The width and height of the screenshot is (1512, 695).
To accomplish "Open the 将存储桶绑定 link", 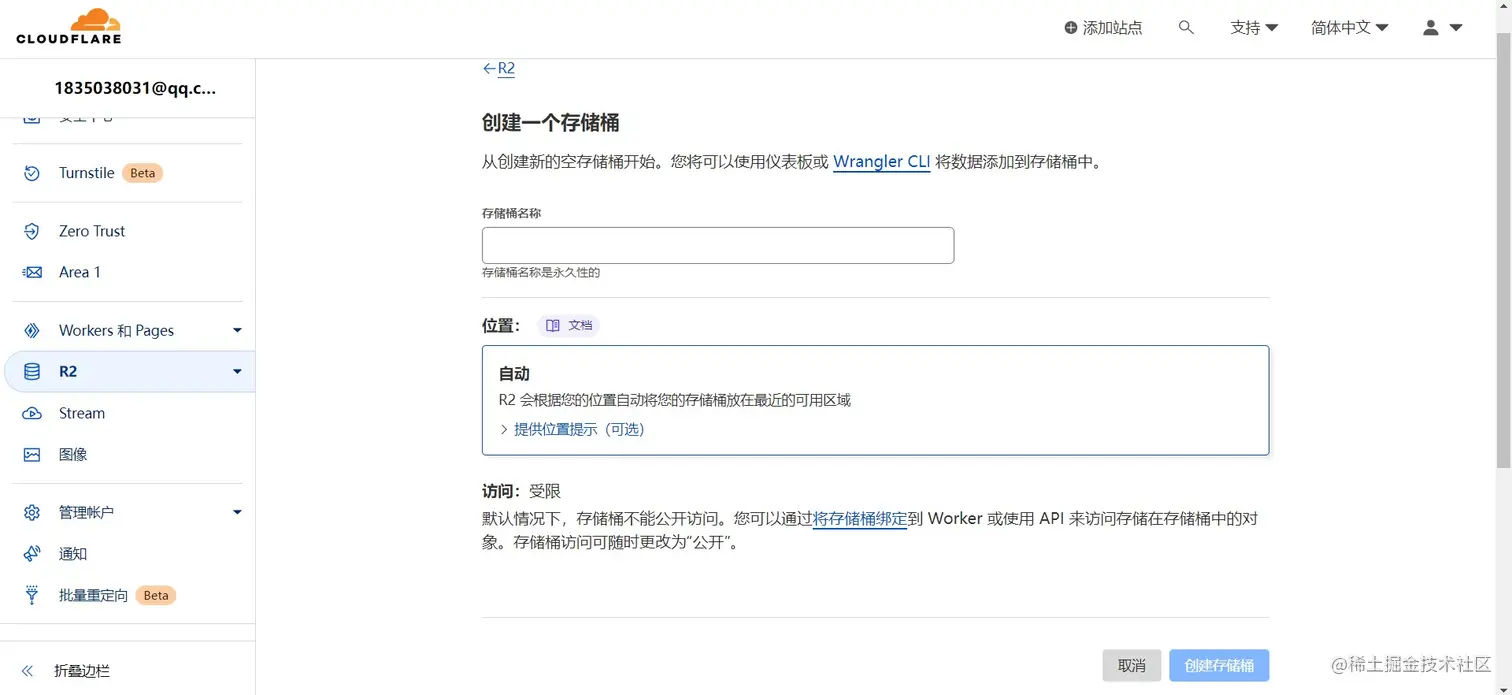I will coord(860,519).
